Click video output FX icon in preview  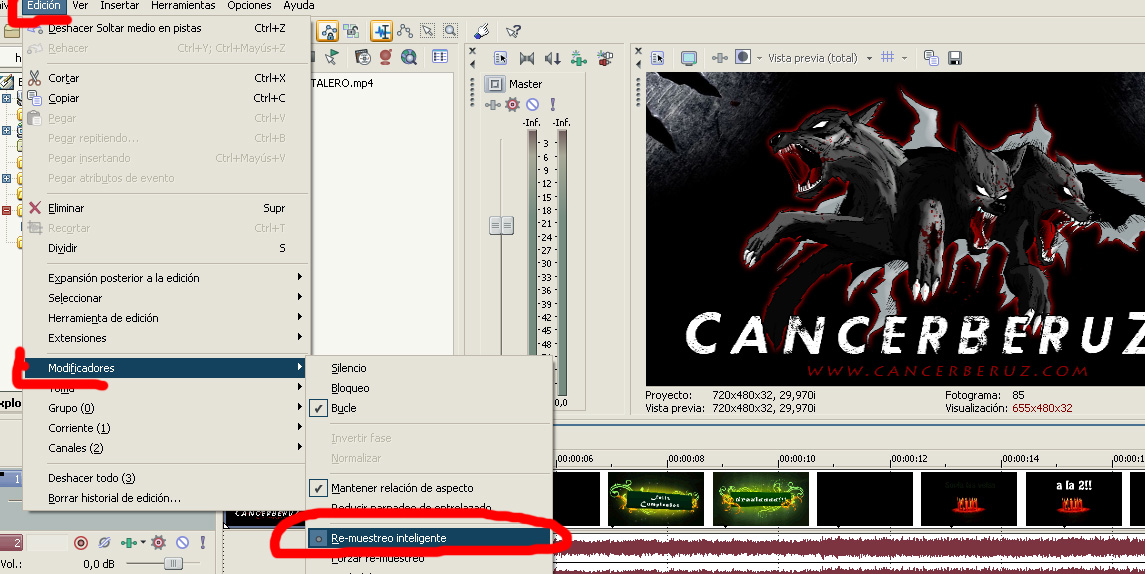[x=720, y=58]
